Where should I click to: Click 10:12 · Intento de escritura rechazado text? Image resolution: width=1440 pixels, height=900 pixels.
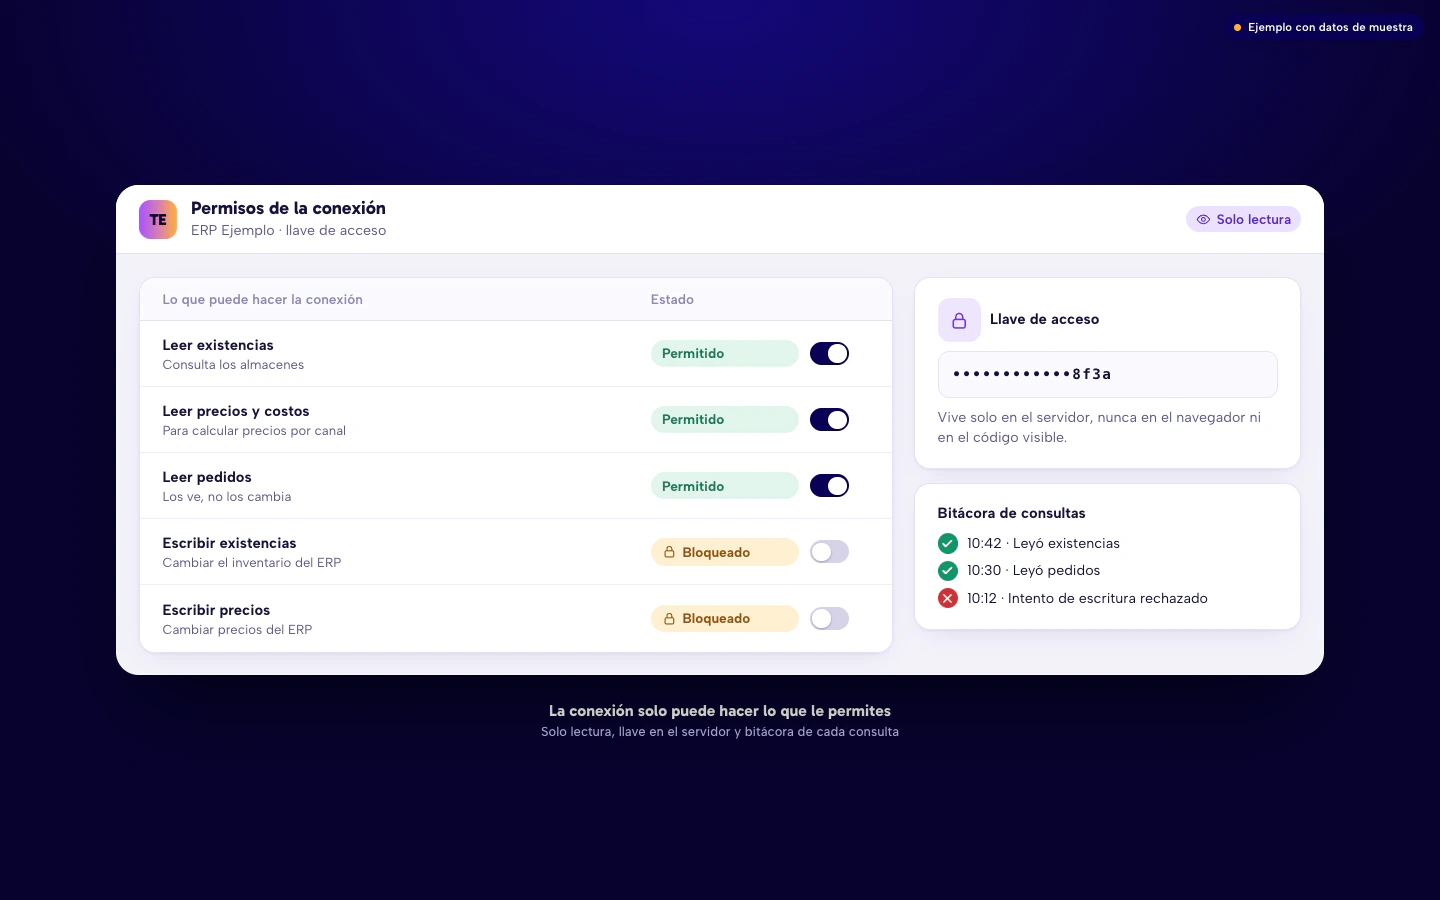tap(1087, 598)
